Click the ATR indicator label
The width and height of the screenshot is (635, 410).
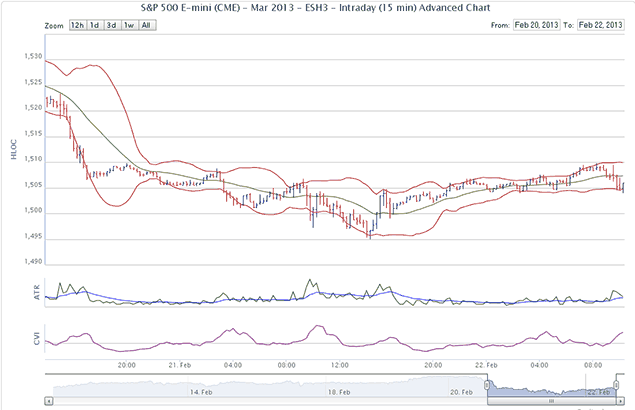pos(37,293)
